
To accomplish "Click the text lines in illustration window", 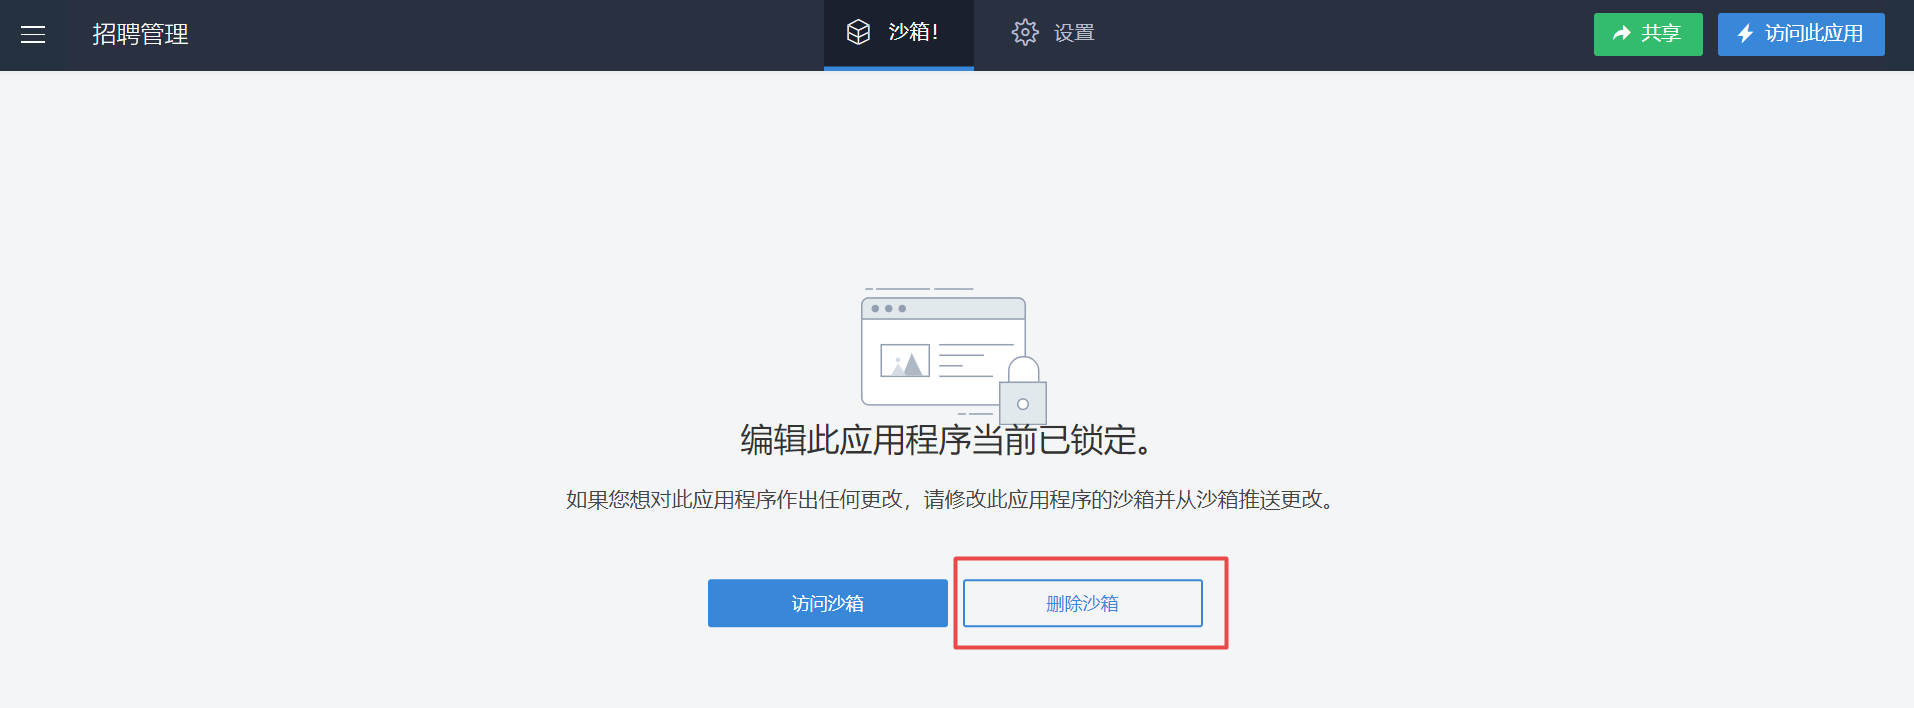I will click(972, 361).
